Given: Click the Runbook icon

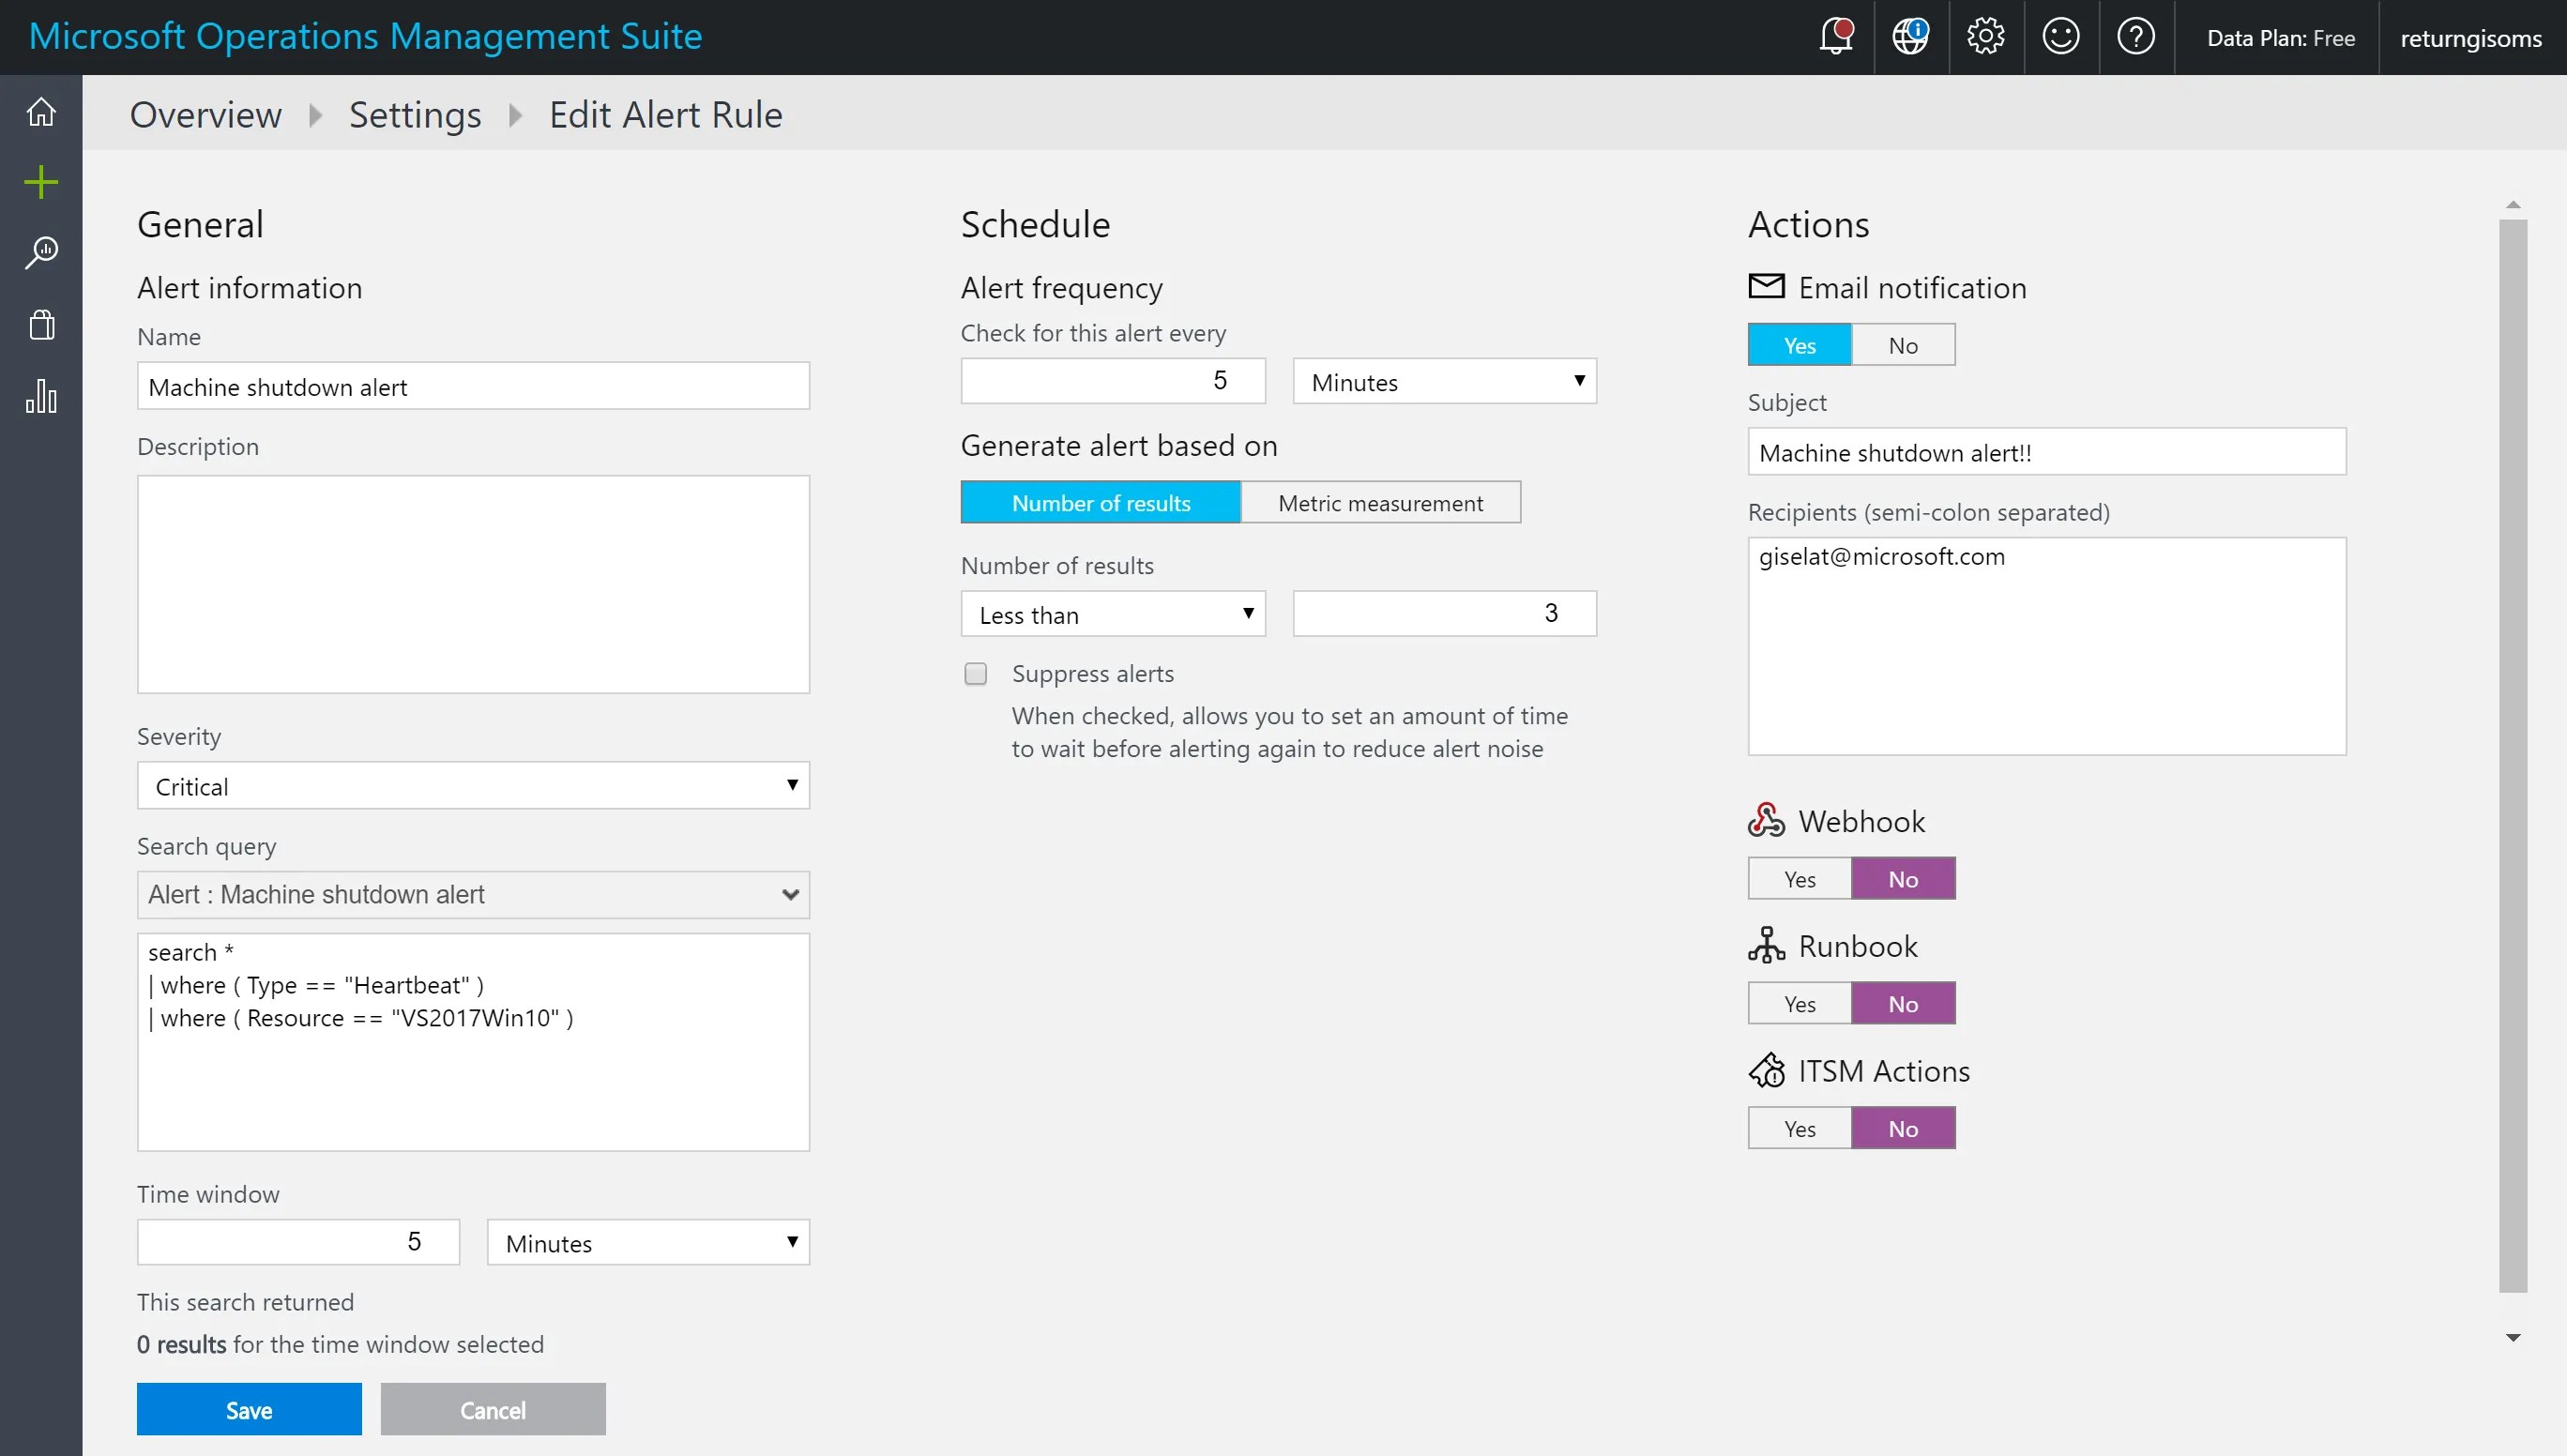Looking at the screenshot, I should [x=1767, y=945].
